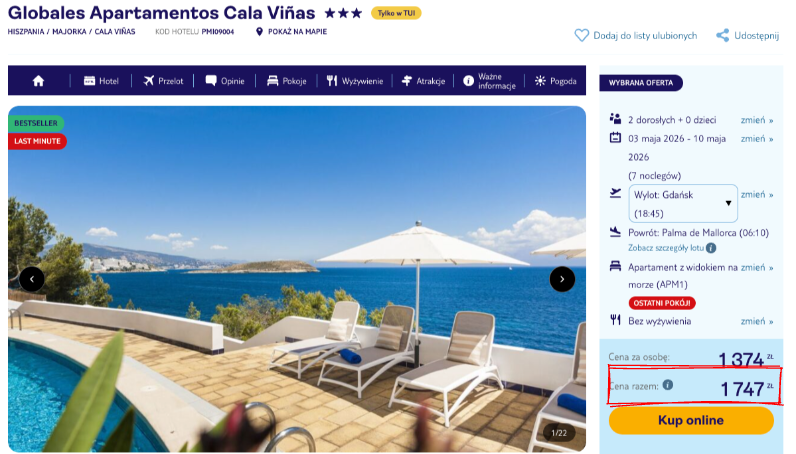
Task: Switch to the Przelot tab
Action: (x=163, y=81)
